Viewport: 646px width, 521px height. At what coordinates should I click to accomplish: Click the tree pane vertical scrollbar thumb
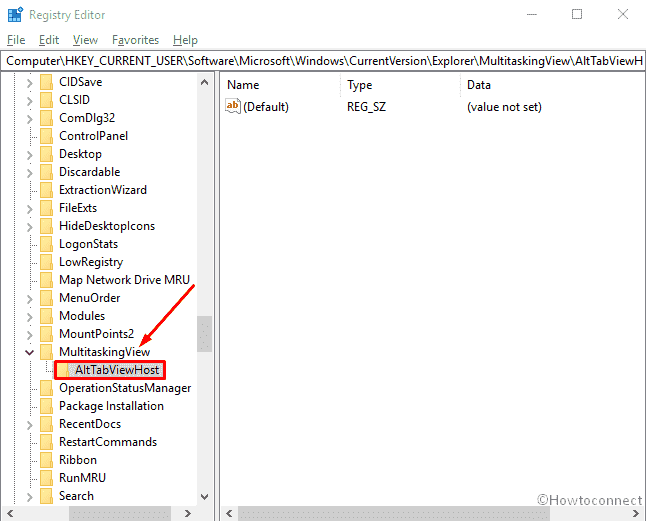pos(204,334)
